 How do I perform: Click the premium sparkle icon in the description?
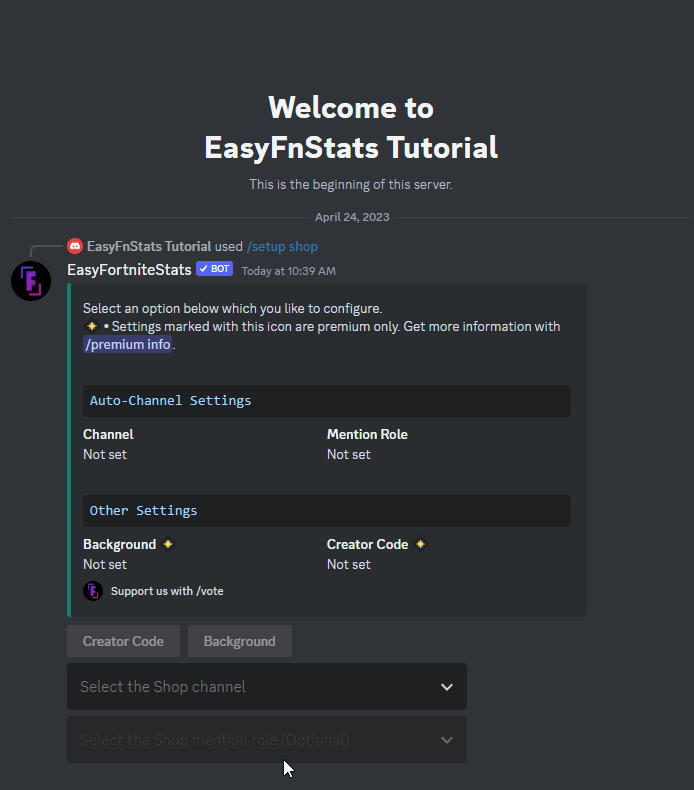pyautogui.click(x=91, y=327)
